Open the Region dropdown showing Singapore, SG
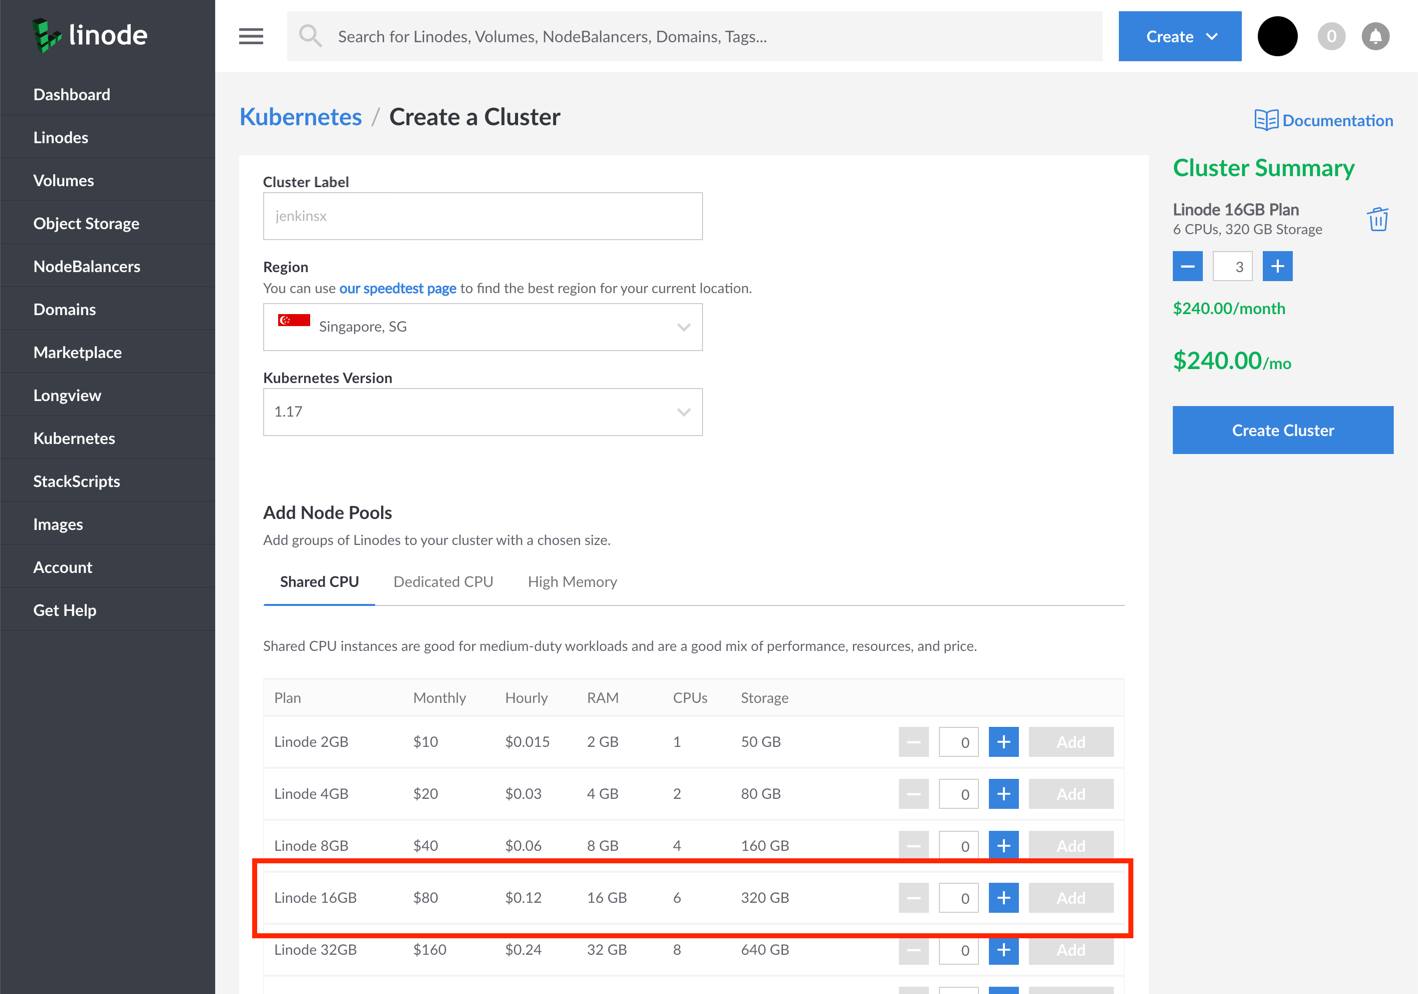Screen dimensions: 1418x994 coord(482,327)
